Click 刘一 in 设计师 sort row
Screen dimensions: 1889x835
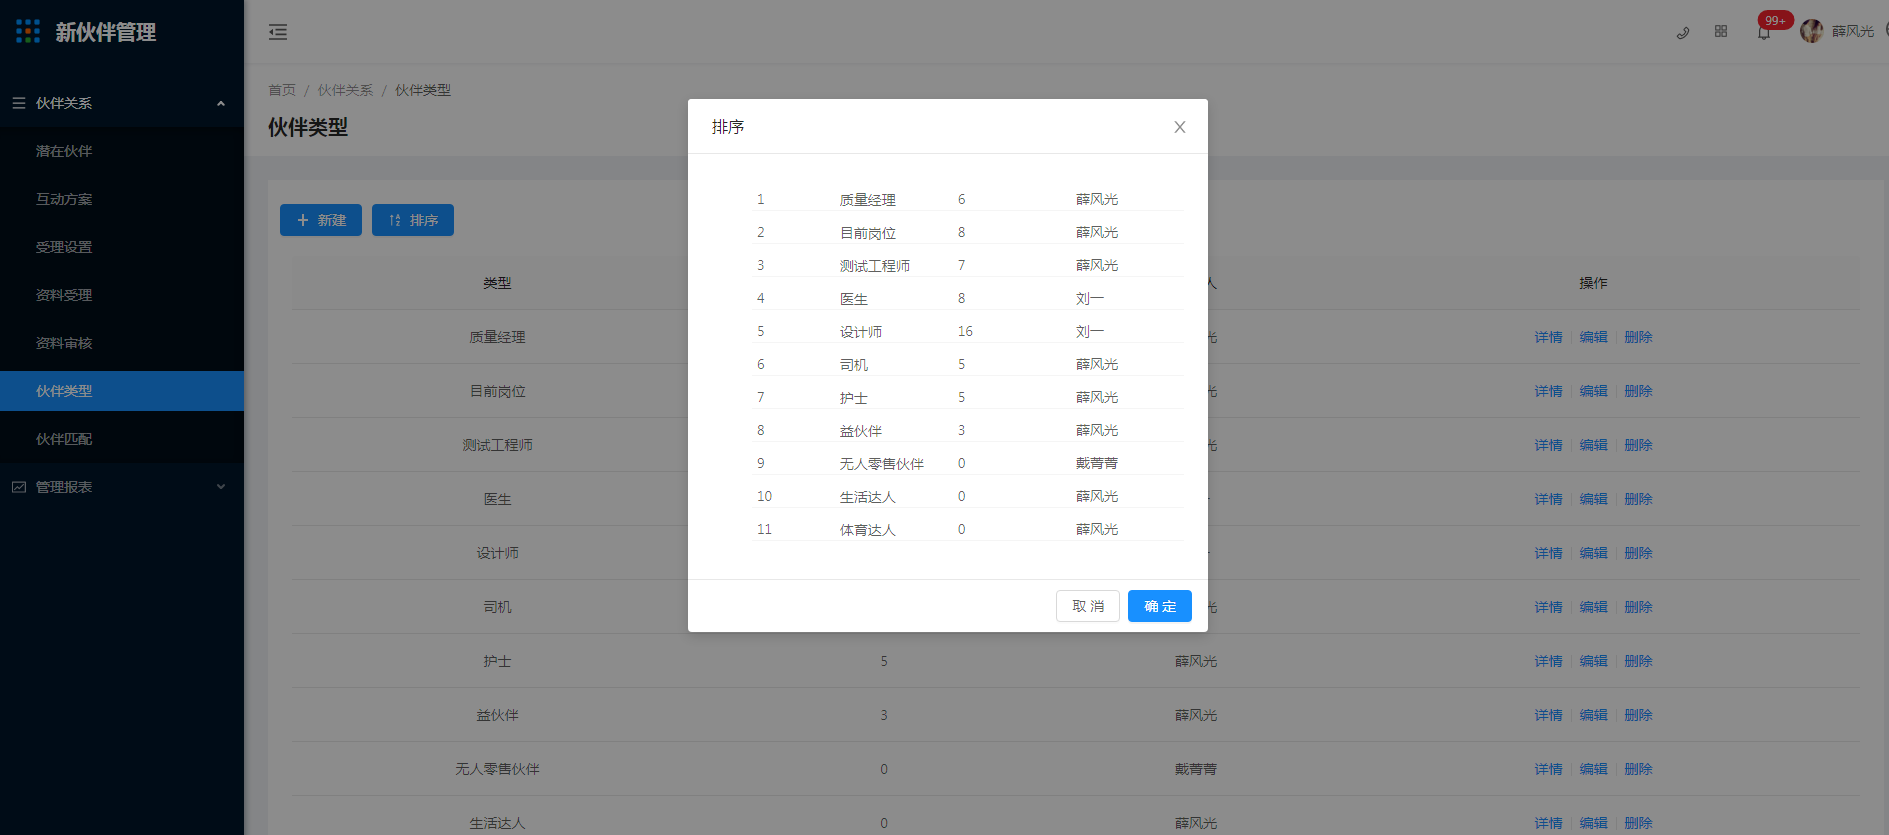click(x=1090, y=331)
